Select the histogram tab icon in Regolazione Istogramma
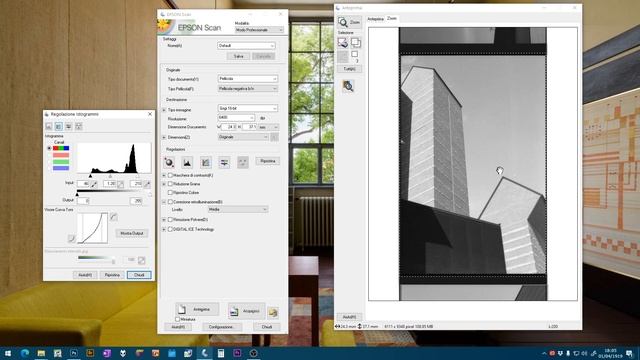The image size is (640, 360). [x=58, y=126]
